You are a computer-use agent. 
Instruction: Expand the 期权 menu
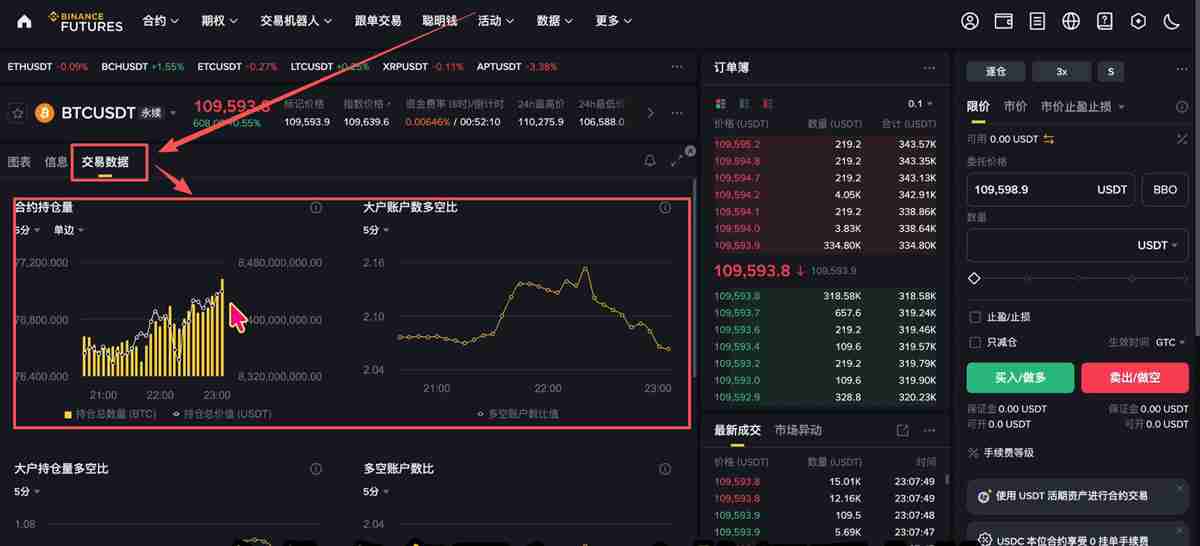(219, 21)
